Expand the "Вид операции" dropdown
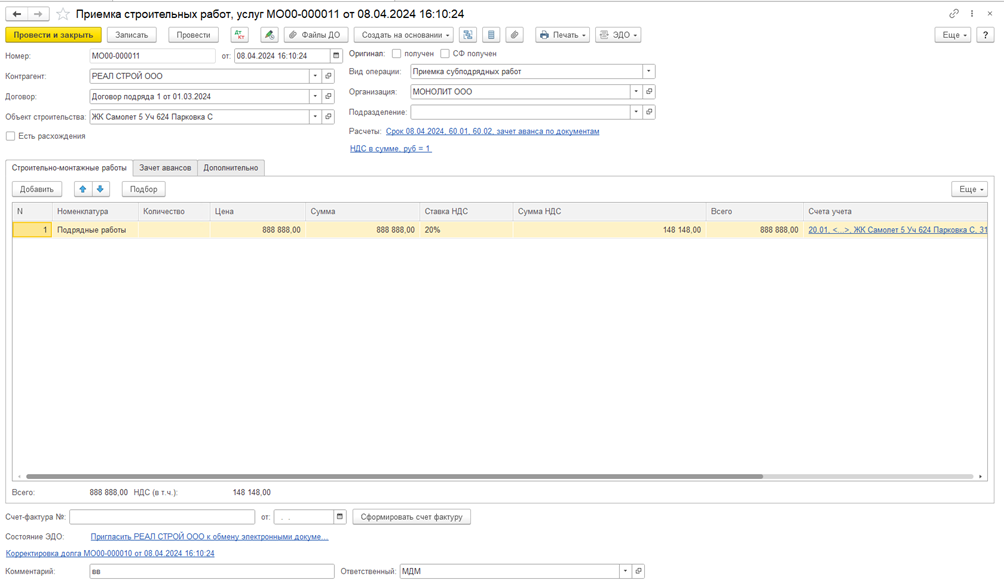 point(648,72)
